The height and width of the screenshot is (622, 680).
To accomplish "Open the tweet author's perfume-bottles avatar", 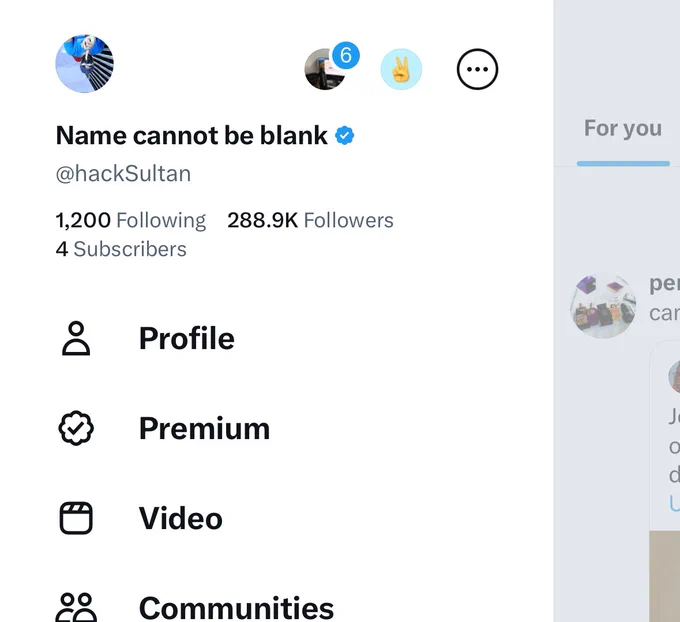I will click(603, 305).
